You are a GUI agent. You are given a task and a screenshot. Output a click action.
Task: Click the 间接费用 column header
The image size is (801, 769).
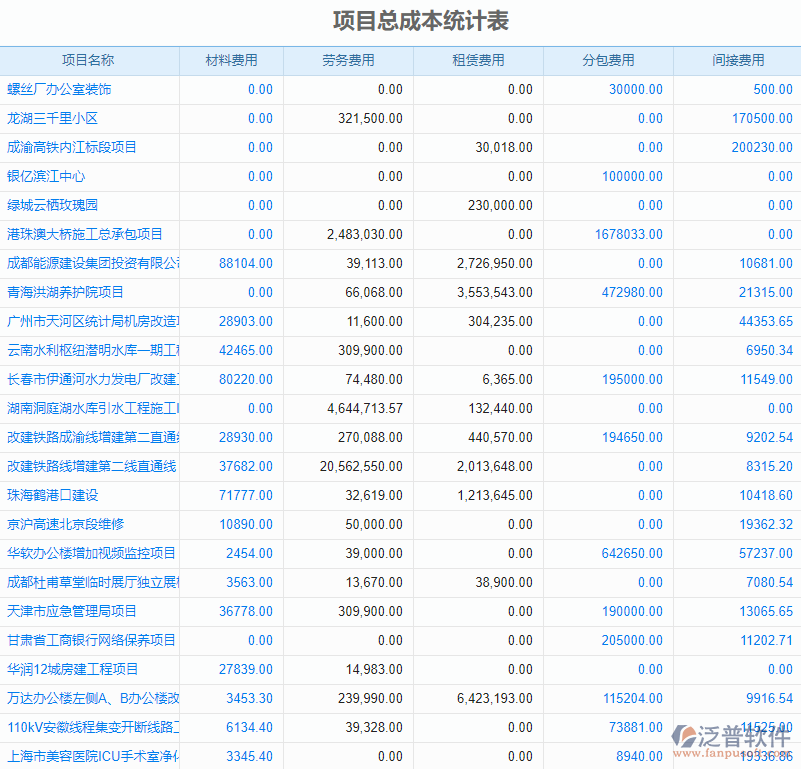[x=736, y=60]
